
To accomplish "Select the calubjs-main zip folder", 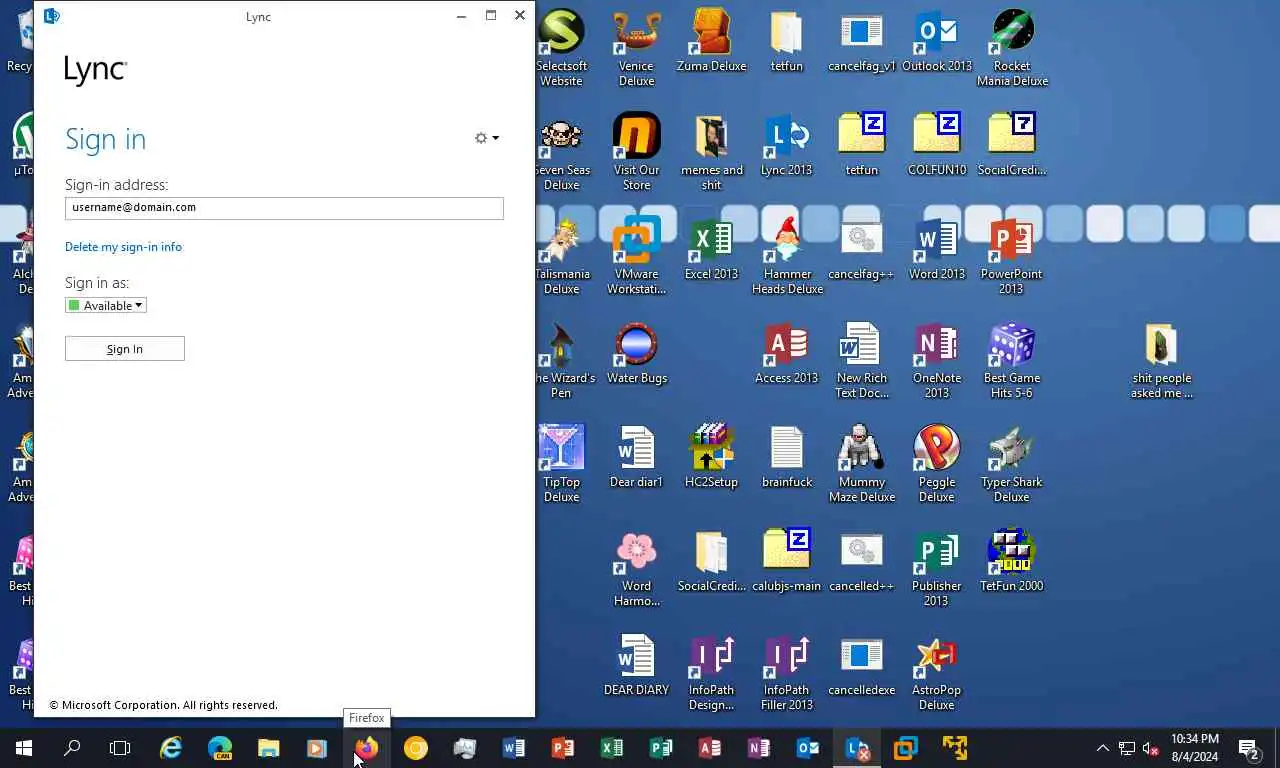I will tap(786, 561).
